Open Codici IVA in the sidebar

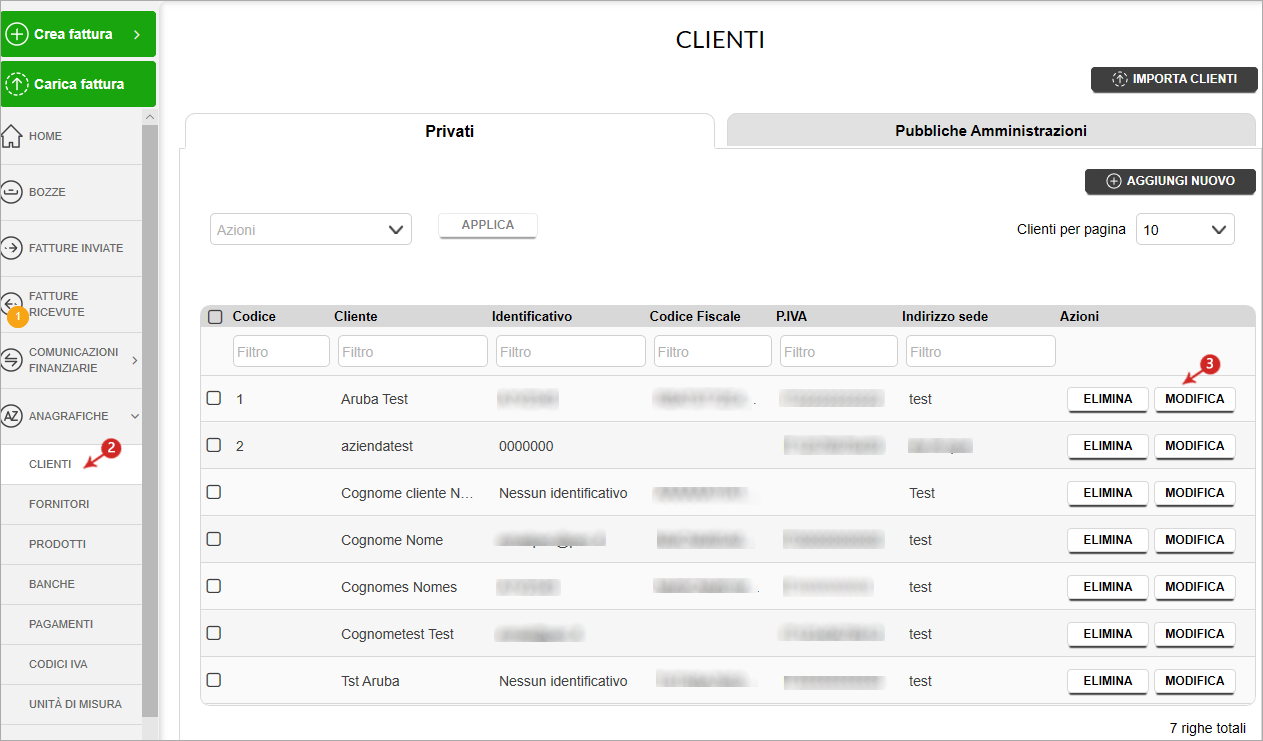click(71, 664)
